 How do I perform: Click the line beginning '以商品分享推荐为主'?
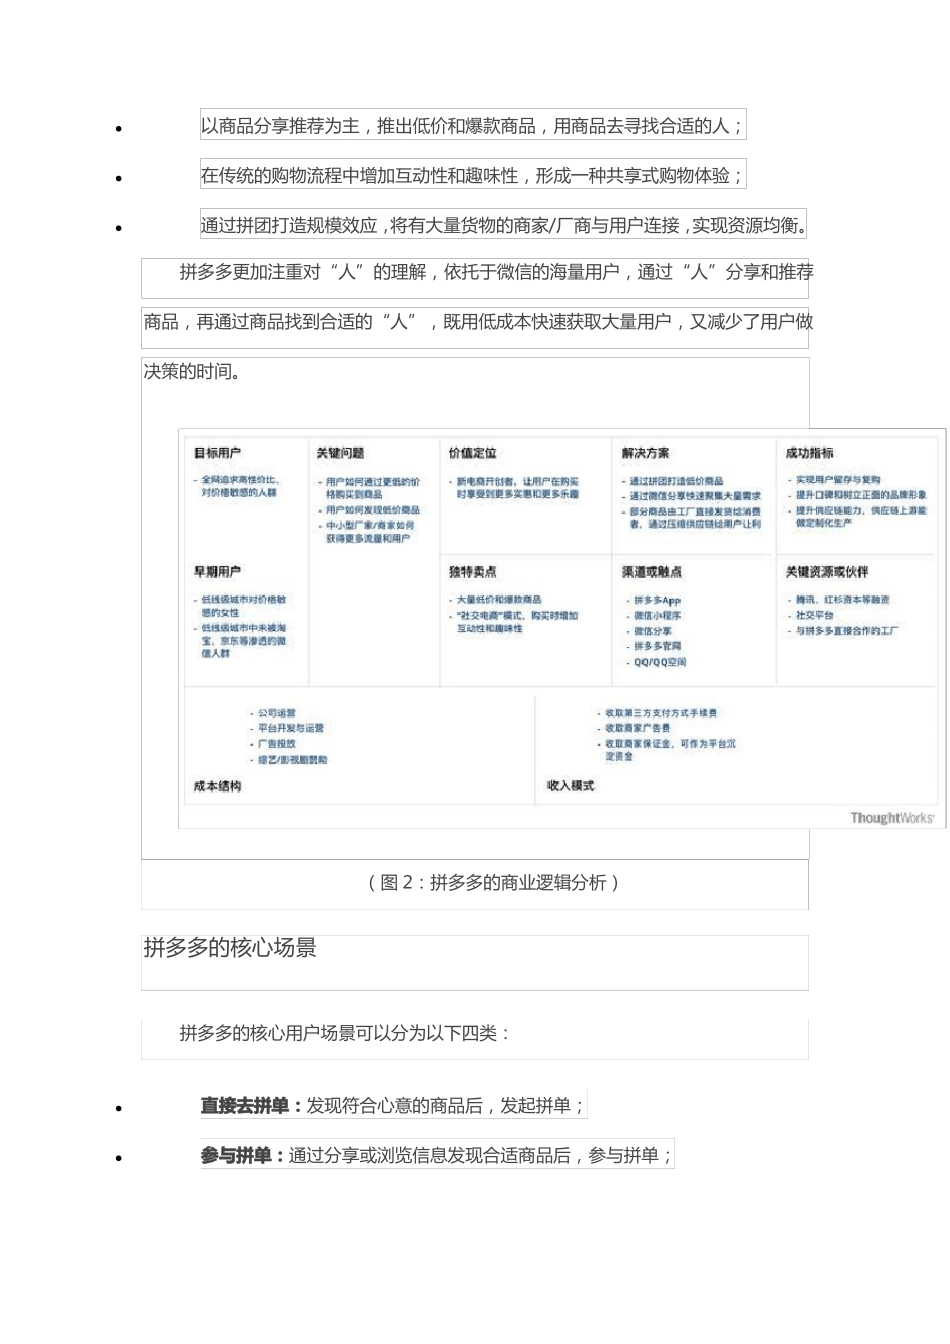coord(473,126)
